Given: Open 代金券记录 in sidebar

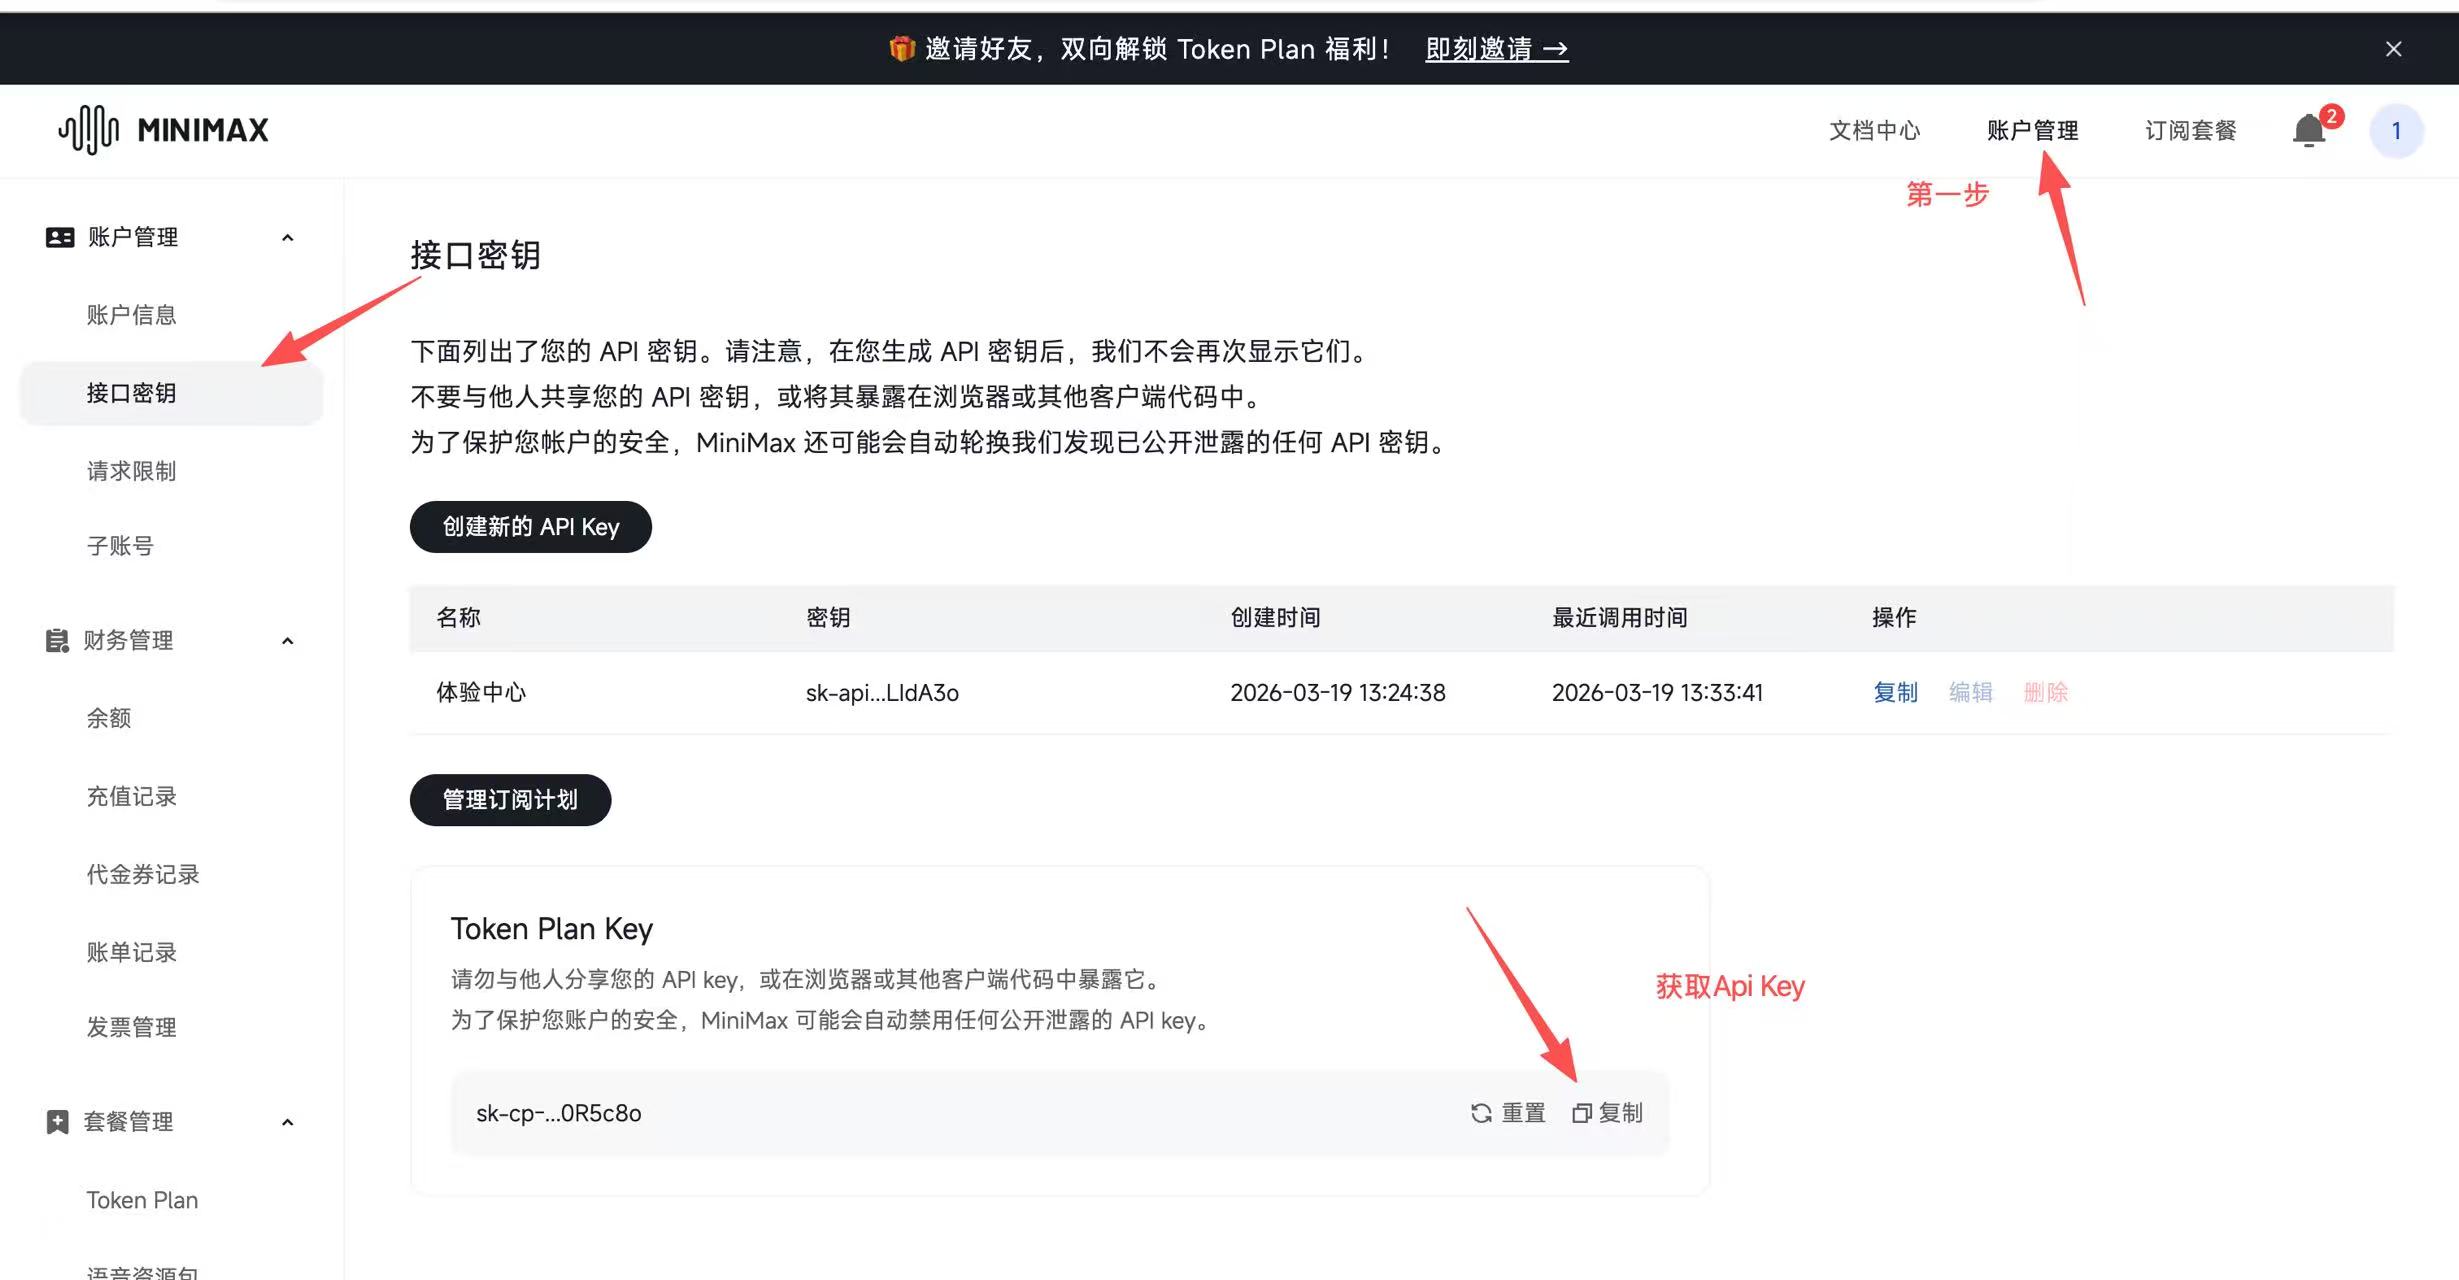Looking at the screenshot, I should 143,874.
